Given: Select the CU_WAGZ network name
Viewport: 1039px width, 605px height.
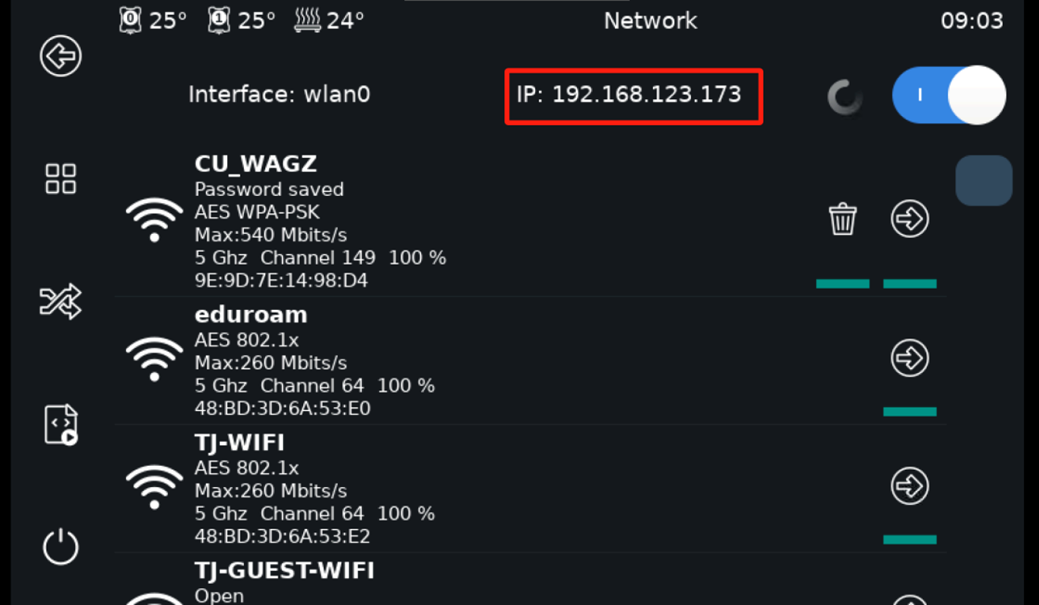Looking at the screenshot, I should point(256,164).
